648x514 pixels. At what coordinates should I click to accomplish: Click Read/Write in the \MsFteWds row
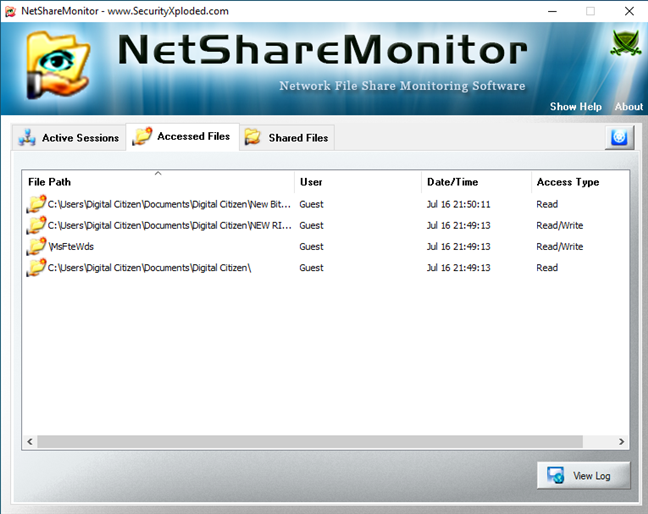(x=560, y=247)
